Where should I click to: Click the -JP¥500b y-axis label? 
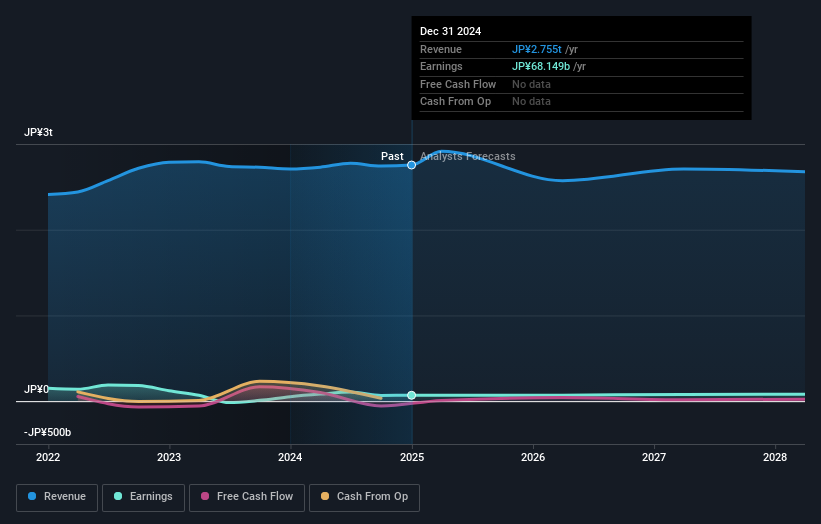(x=47, y=432)
